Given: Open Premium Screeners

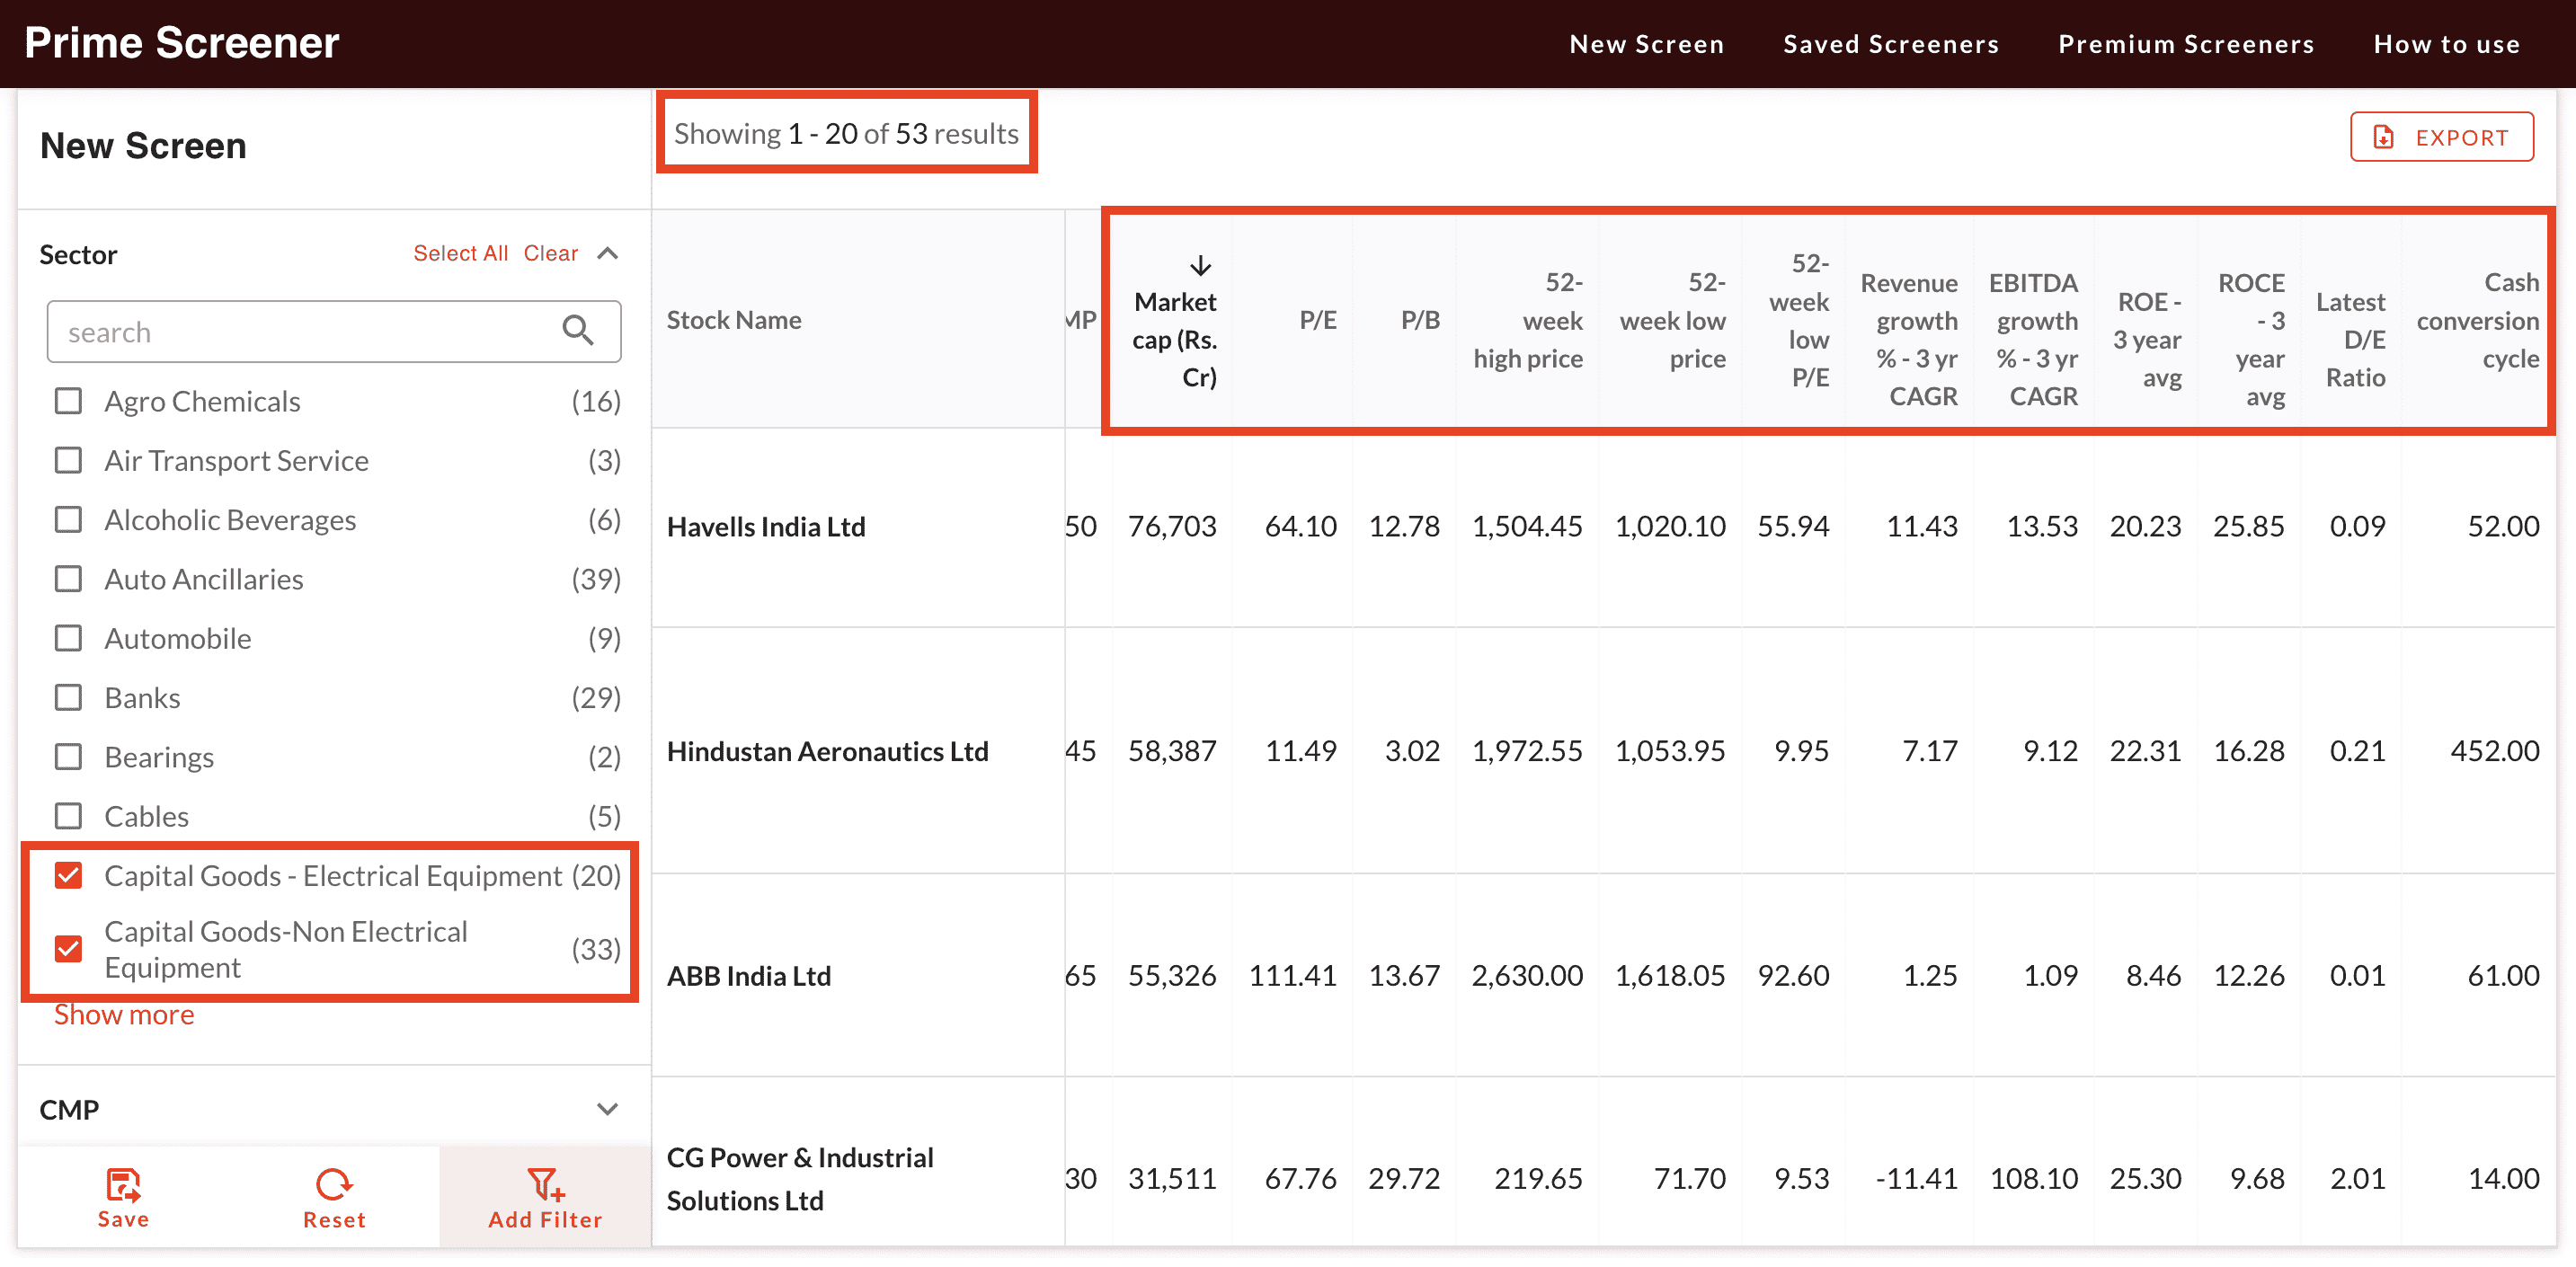Looking at the screenshot, I should 2186,44.
